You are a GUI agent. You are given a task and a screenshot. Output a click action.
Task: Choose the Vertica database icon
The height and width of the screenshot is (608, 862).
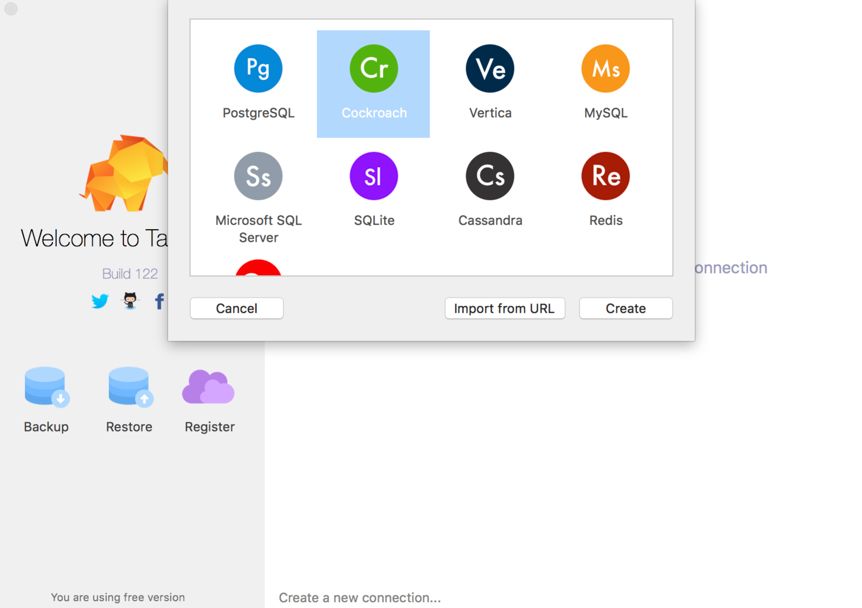coord(490,68)
